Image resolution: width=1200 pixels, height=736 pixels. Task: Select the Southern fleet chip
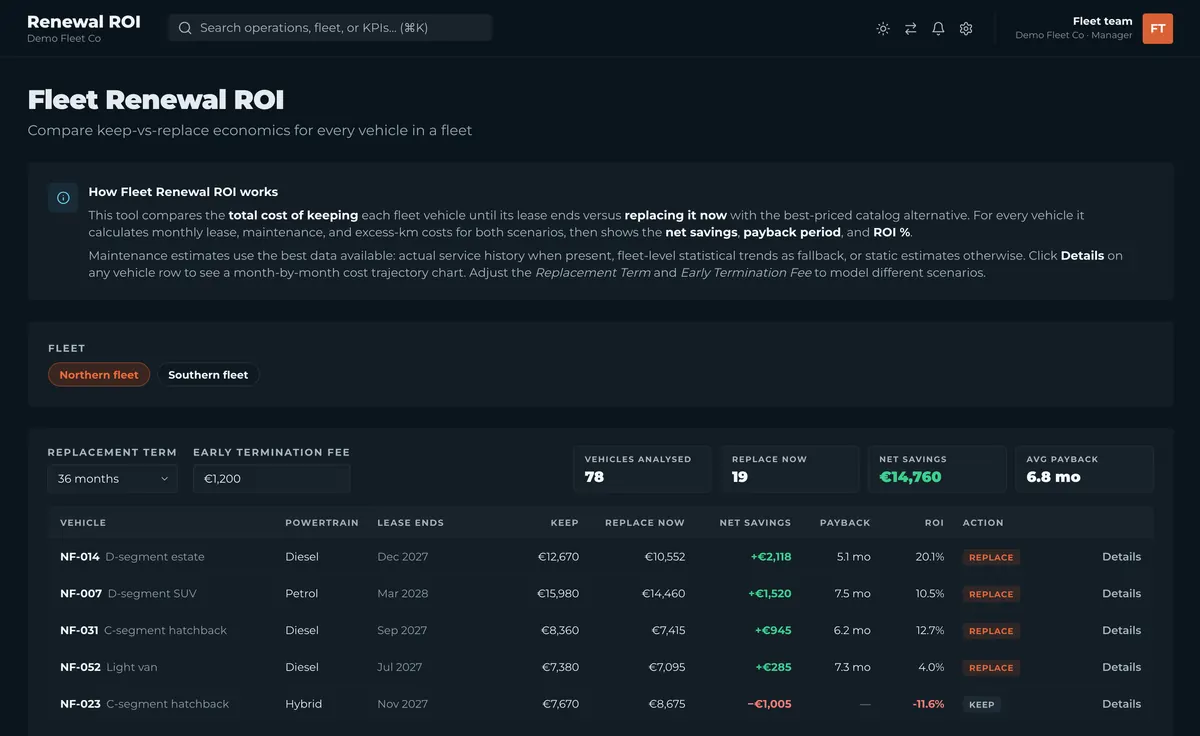pos(208,375)
